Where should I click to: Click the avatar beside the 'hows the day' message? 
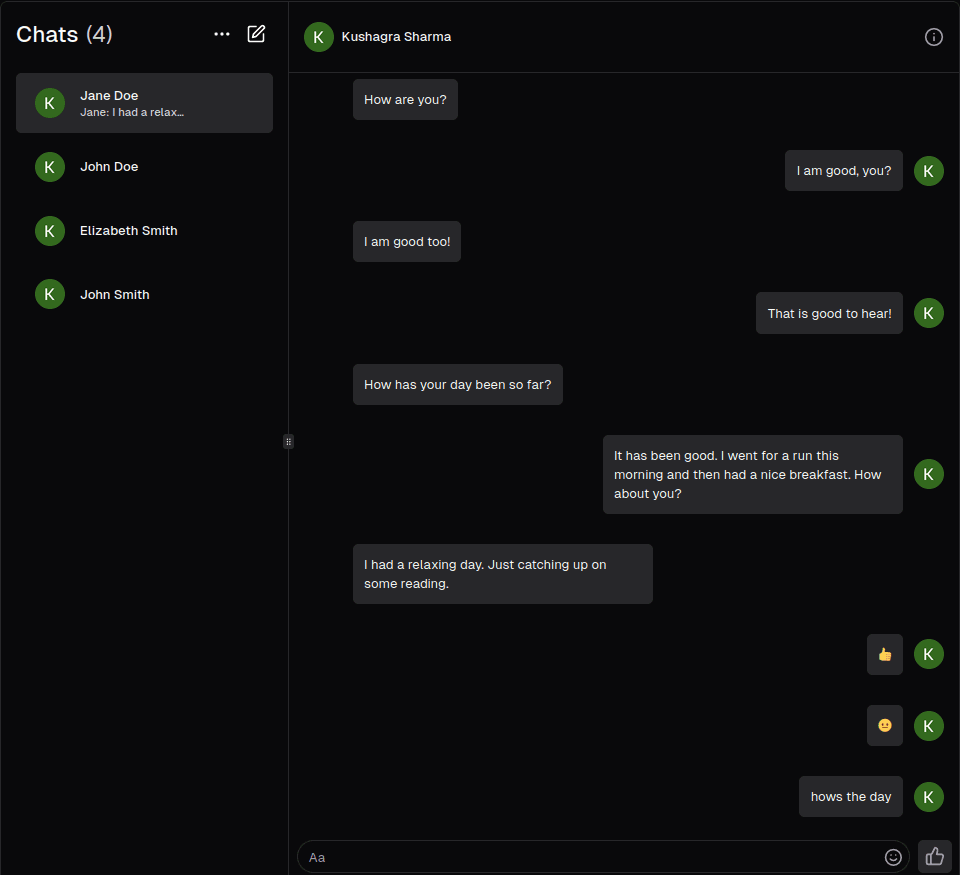(928, 796)
